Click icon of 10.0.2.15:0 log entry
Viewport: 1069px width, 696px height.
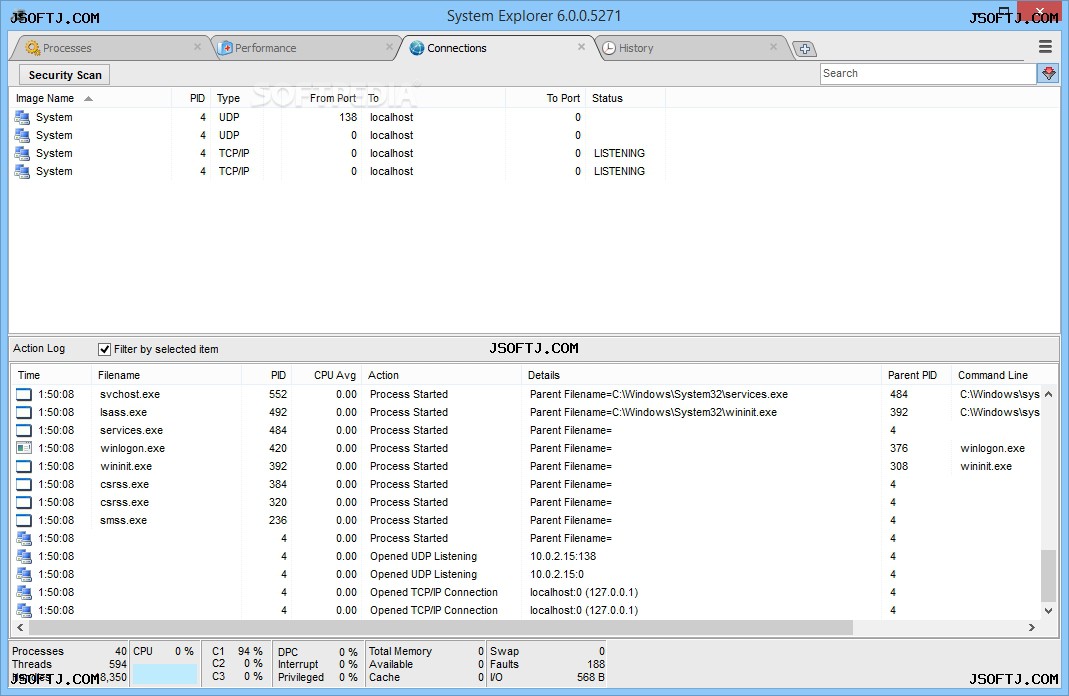pos(24,574)
